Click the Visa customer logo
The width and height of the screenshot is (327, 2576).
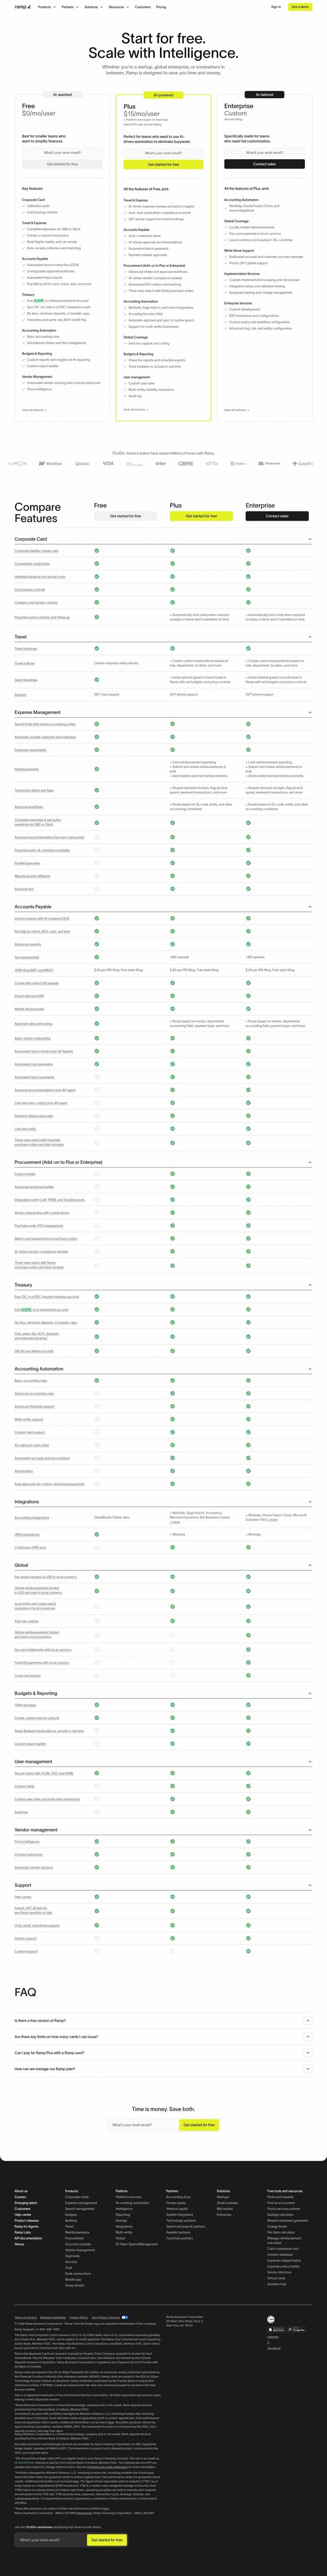coord(108,464)
